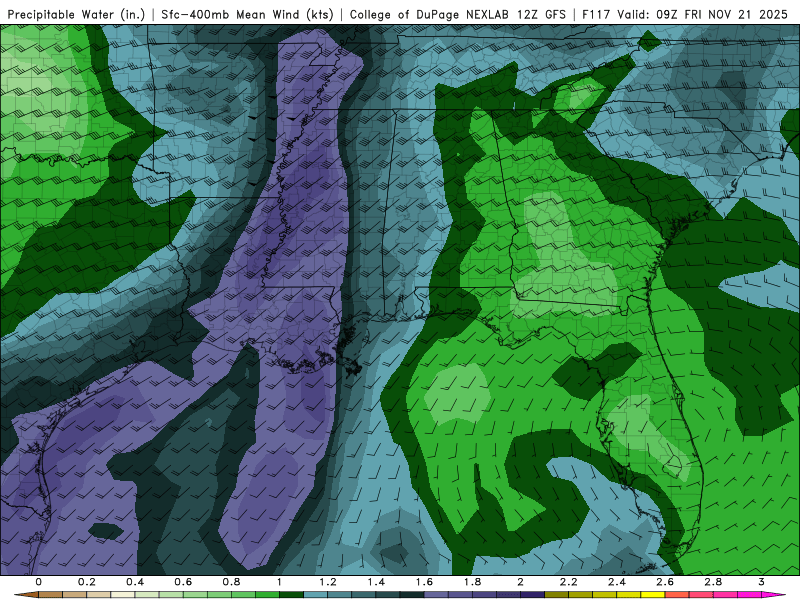800x600 pixels.
Task: Click the dark green colorbar swatch right of 1
Action: [291, 595]
